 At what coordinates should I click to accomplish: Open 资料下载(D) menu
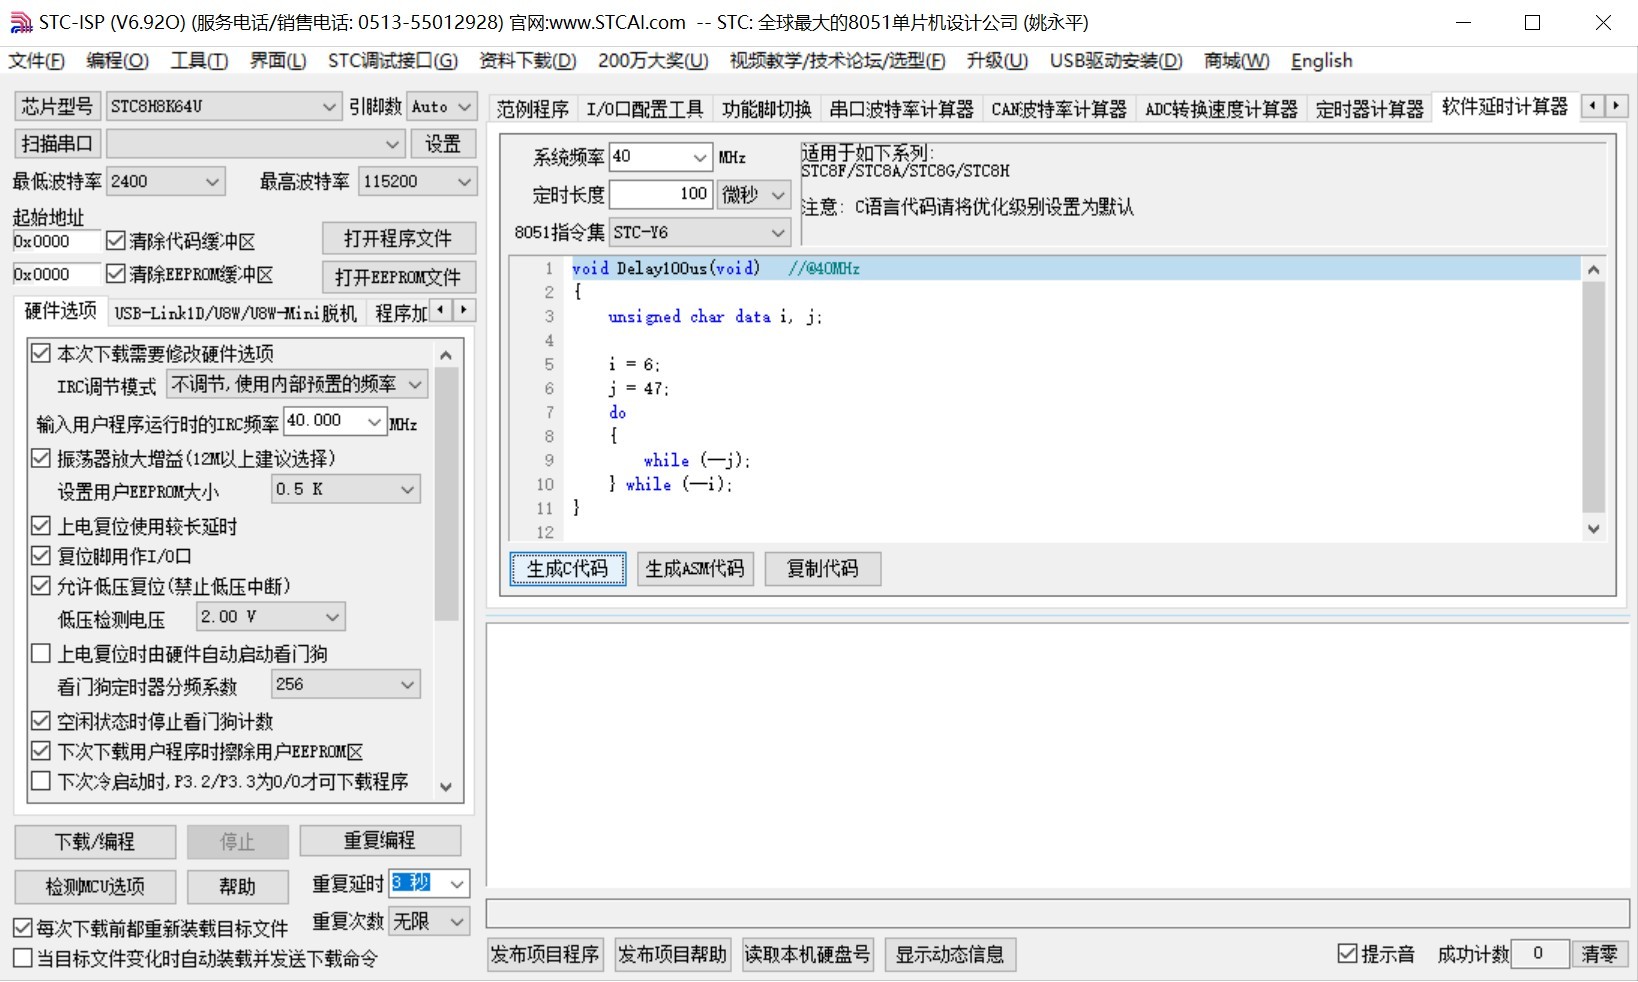(528, 61)
